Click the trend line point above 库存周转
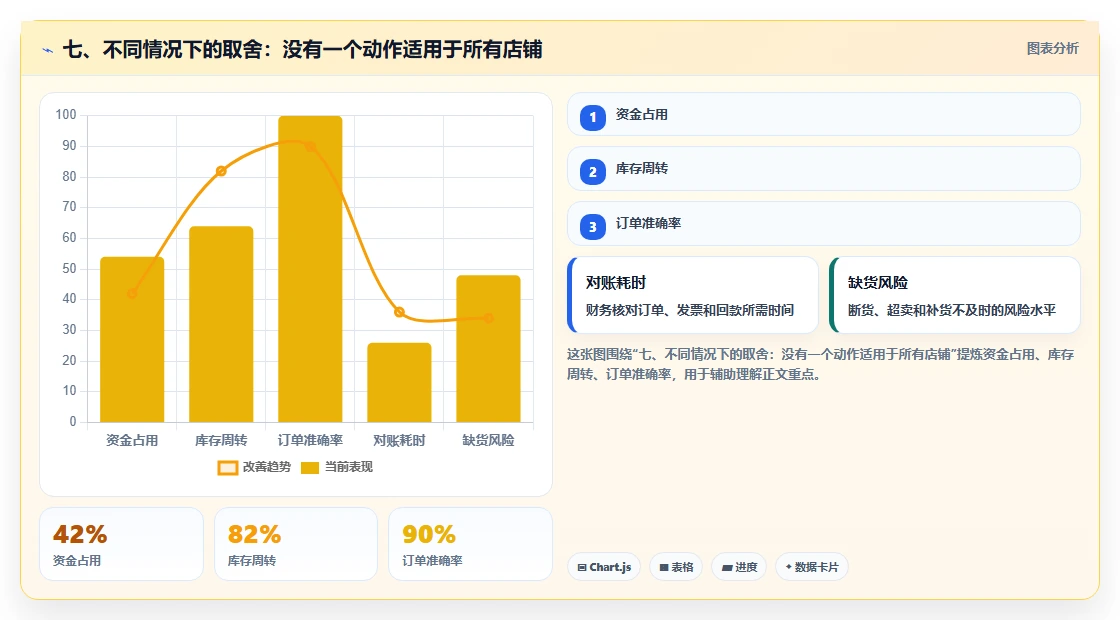 point(221,171)
